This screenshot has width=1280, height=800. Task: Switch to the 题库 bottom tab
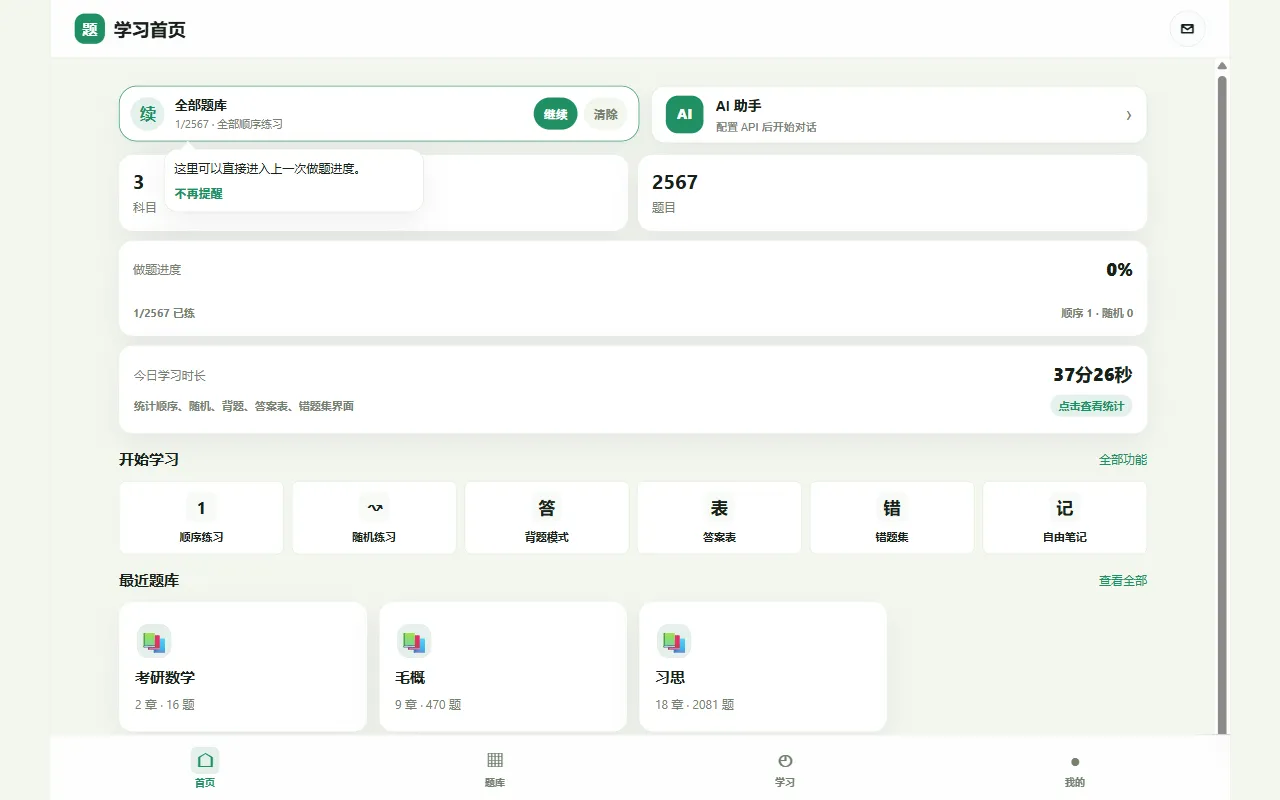click(x=495, y=770)
